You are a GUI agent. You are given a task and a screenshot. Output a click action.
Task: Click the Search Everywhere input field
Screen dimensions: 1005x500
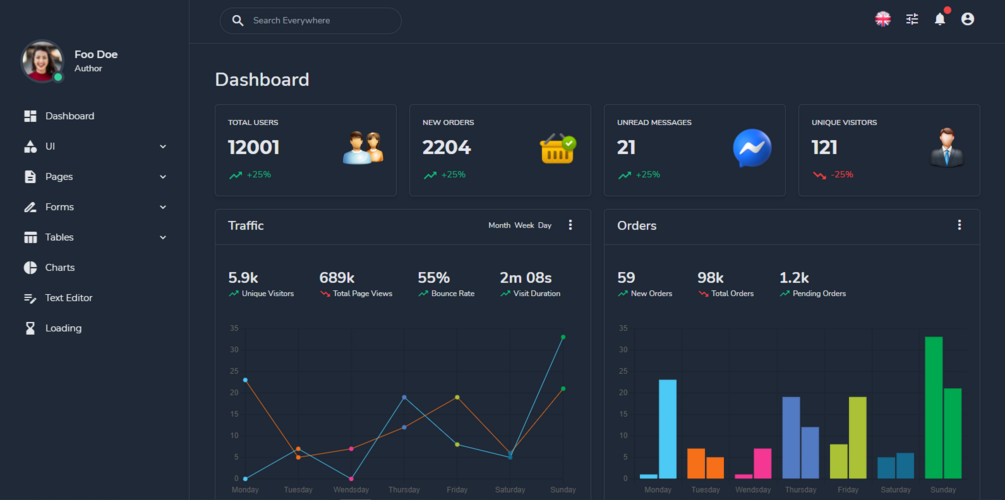click(311, 21)
